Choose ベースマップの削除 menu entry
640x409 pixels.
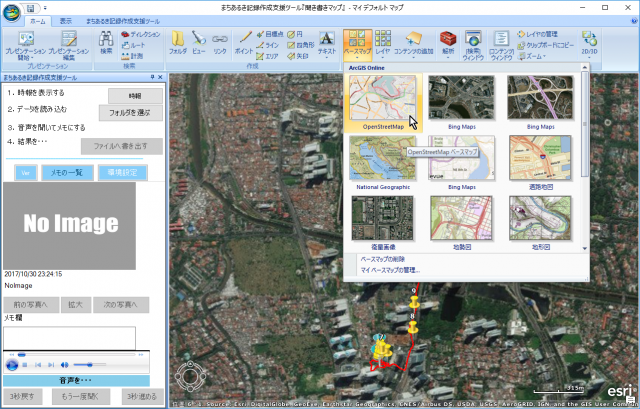point(382,259)
